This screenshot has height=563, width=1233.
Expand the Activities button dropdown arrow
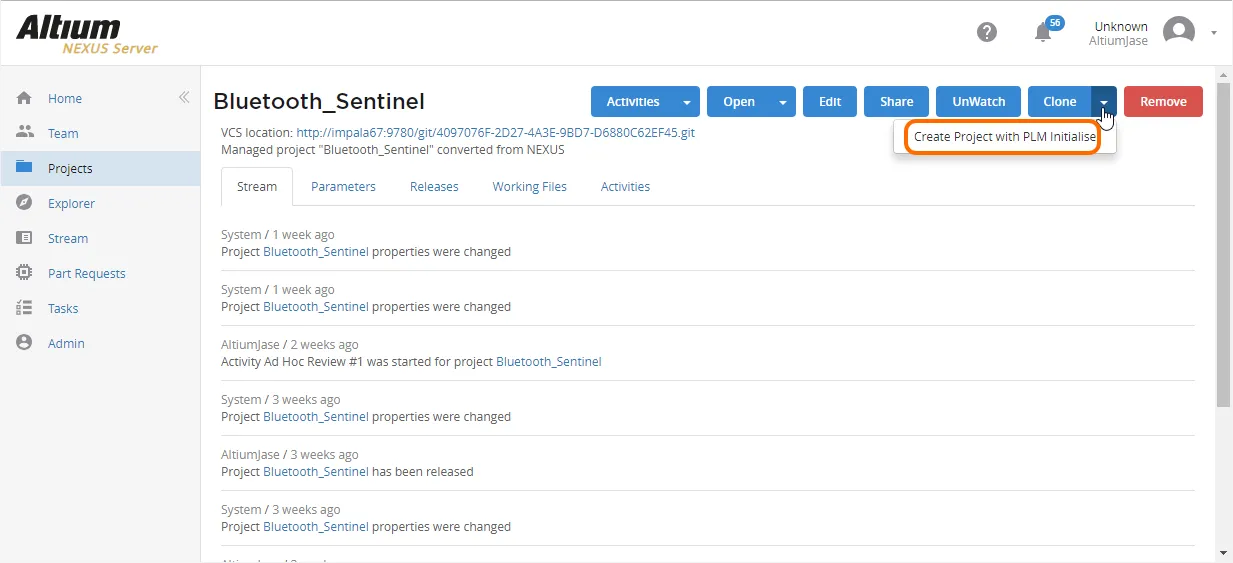pyautogui.click(x=686, y=101)
